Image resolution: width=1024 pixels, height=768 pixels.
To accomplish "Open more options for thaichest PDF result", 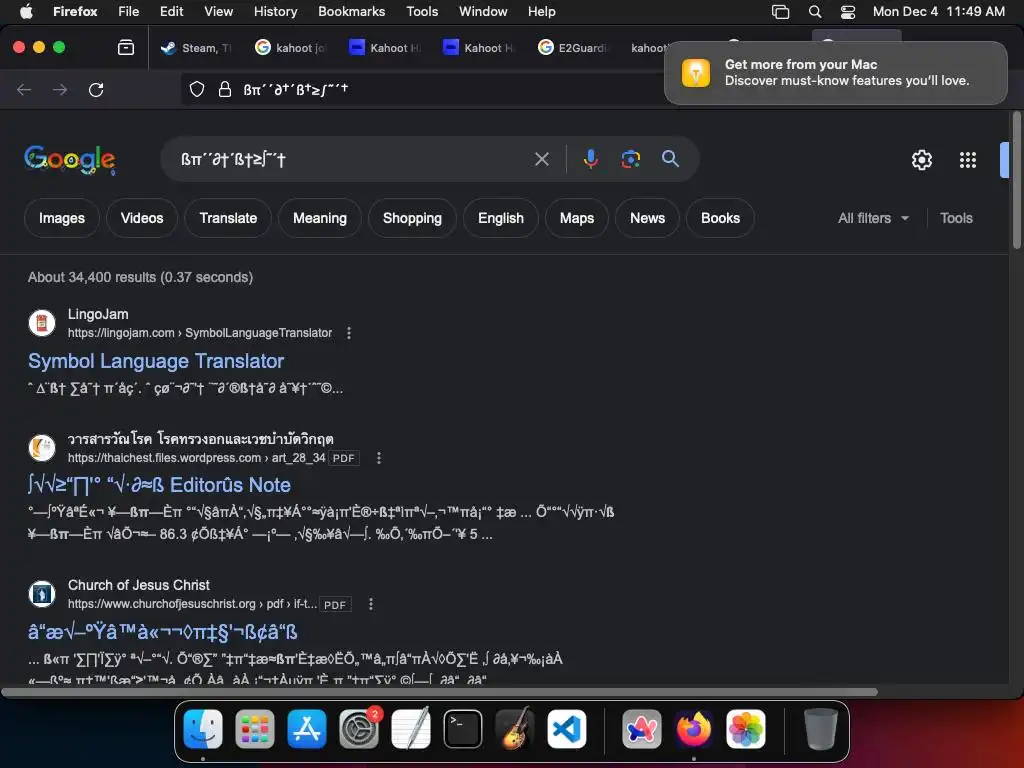I will pos(379,458).
